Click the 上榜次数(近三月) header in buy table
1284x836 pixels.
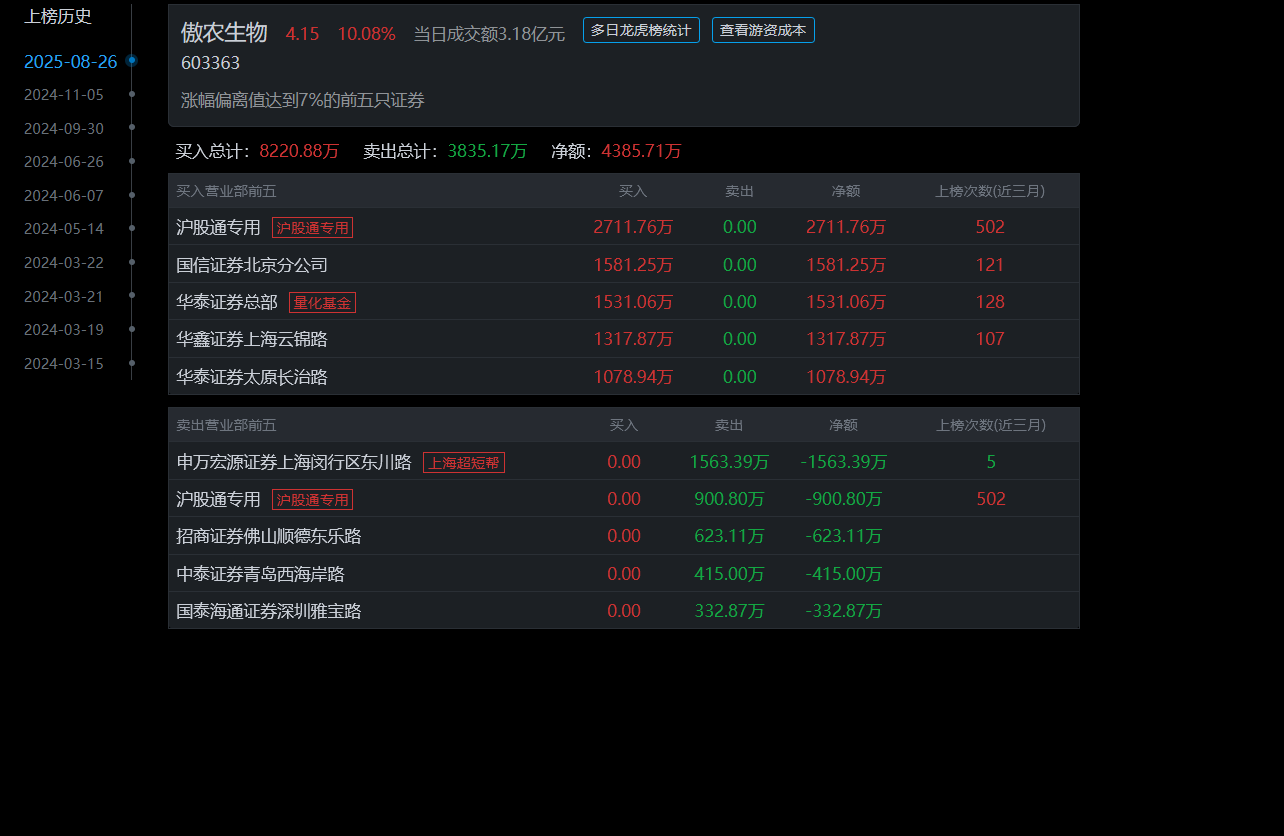pos(990,191)
